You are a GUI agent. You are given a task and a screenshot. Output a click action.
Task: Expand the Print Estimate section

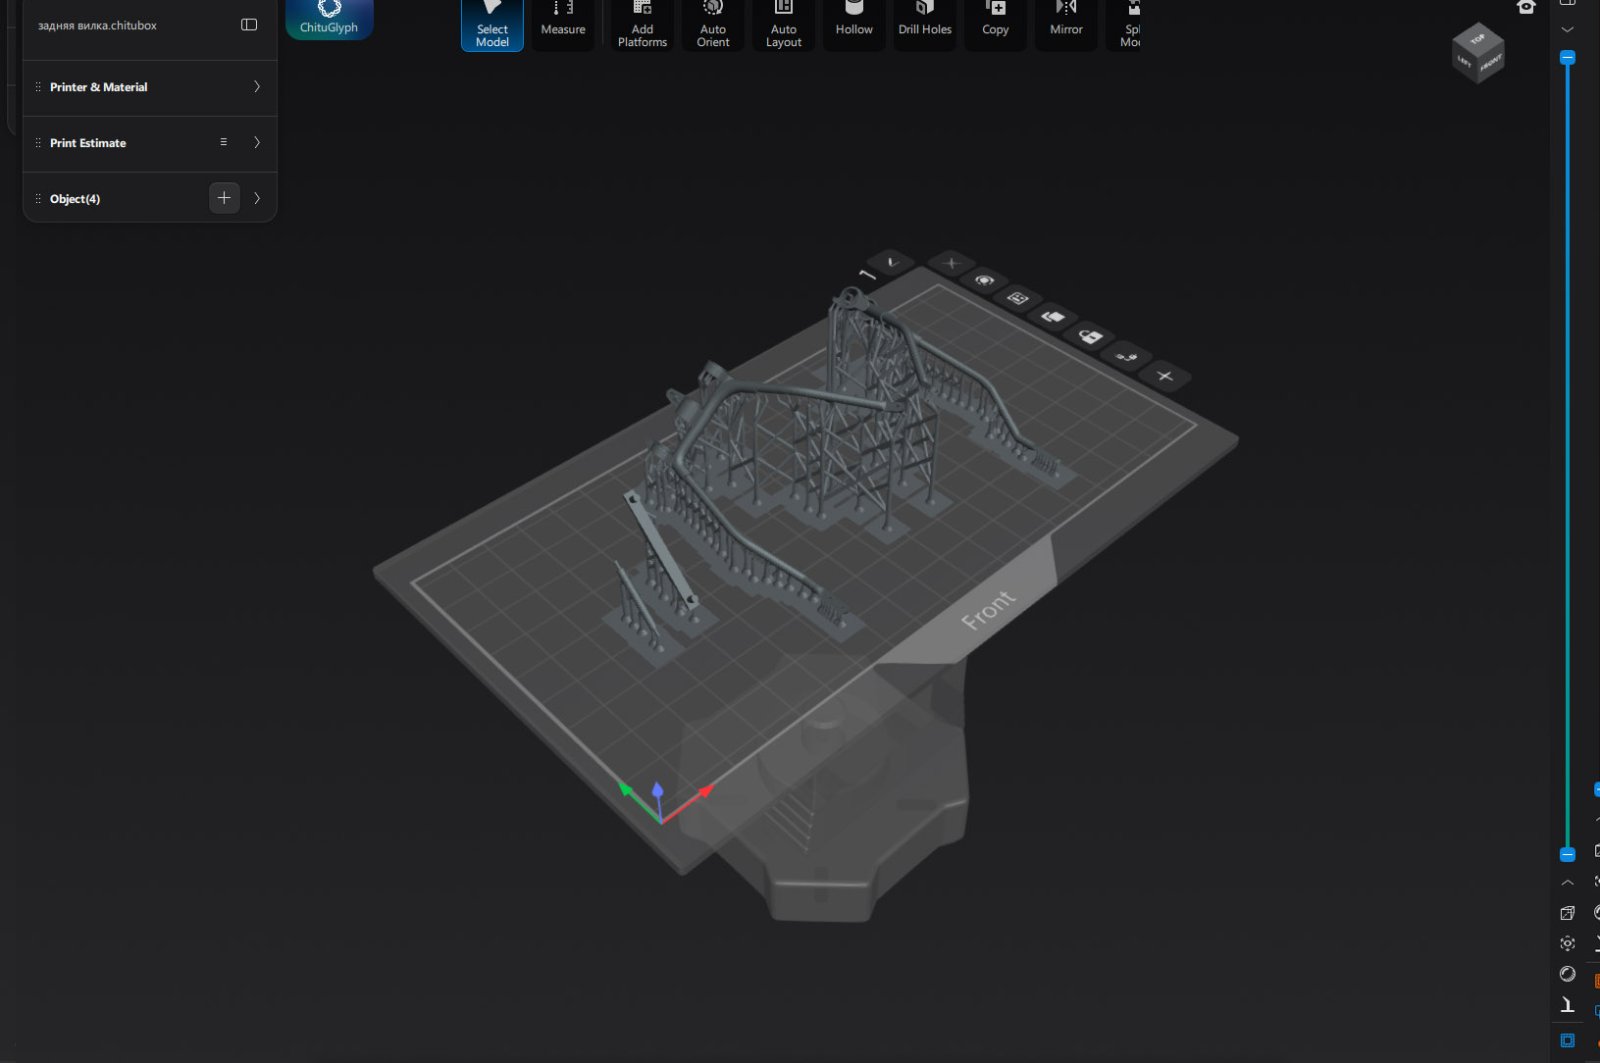pyautogui.click(x=257, y=143)
